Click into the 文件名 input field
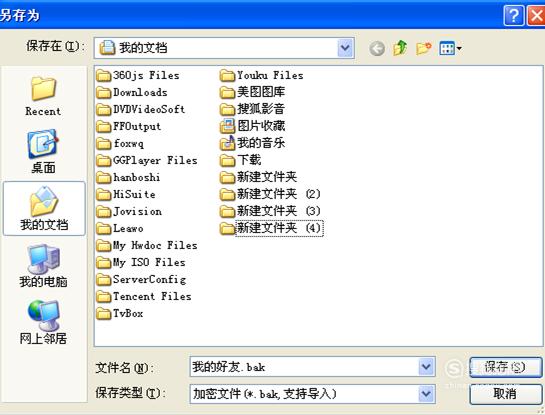 tap(304, 367)
